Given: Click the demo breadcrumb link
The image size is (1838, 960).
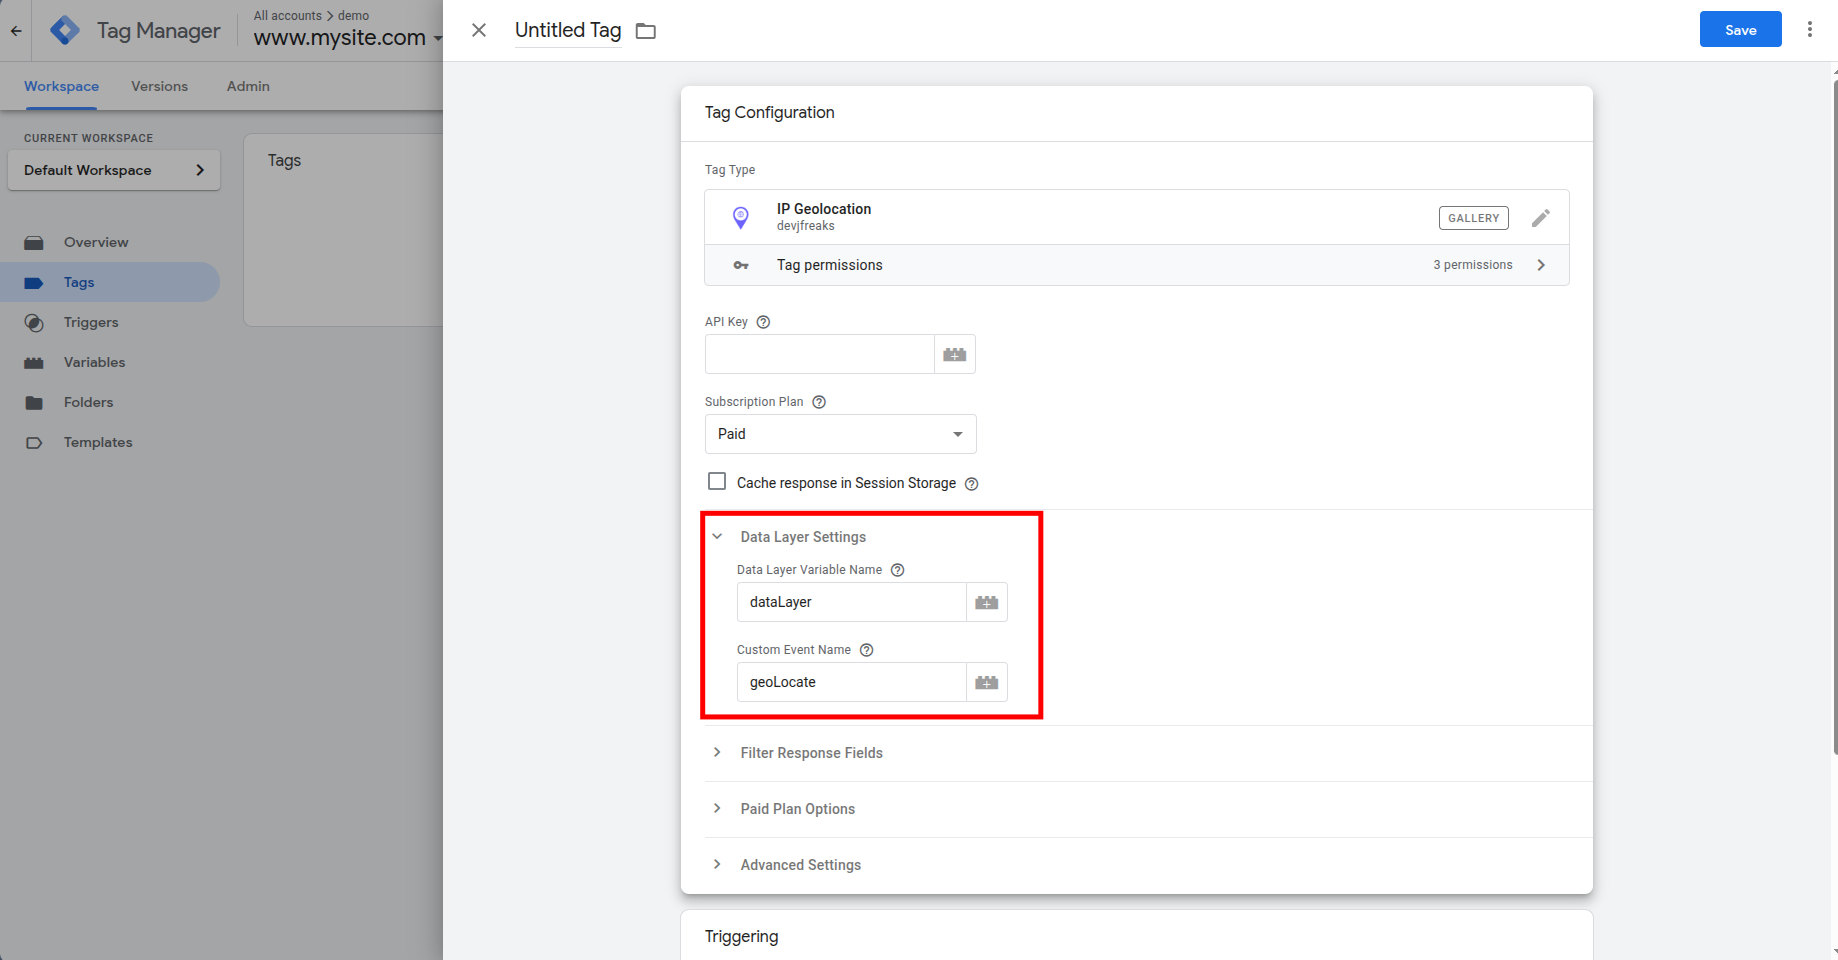Looking at the screenshot, I should point(354,15).
